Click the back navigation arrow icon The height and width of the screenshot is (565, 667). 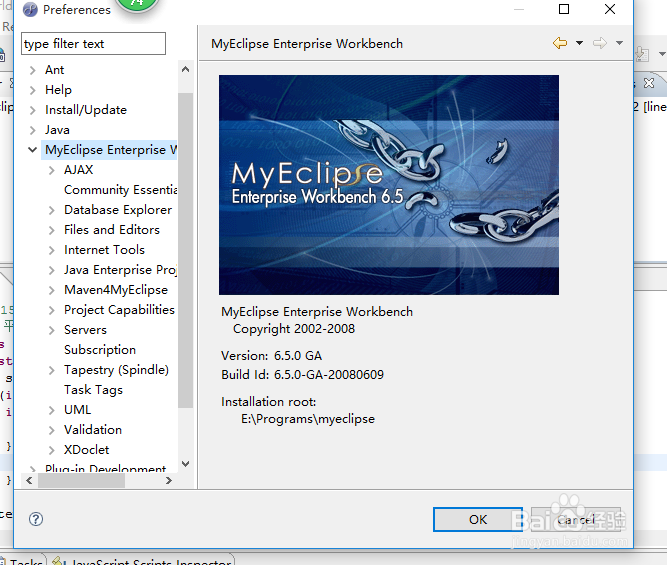[560, 43]
